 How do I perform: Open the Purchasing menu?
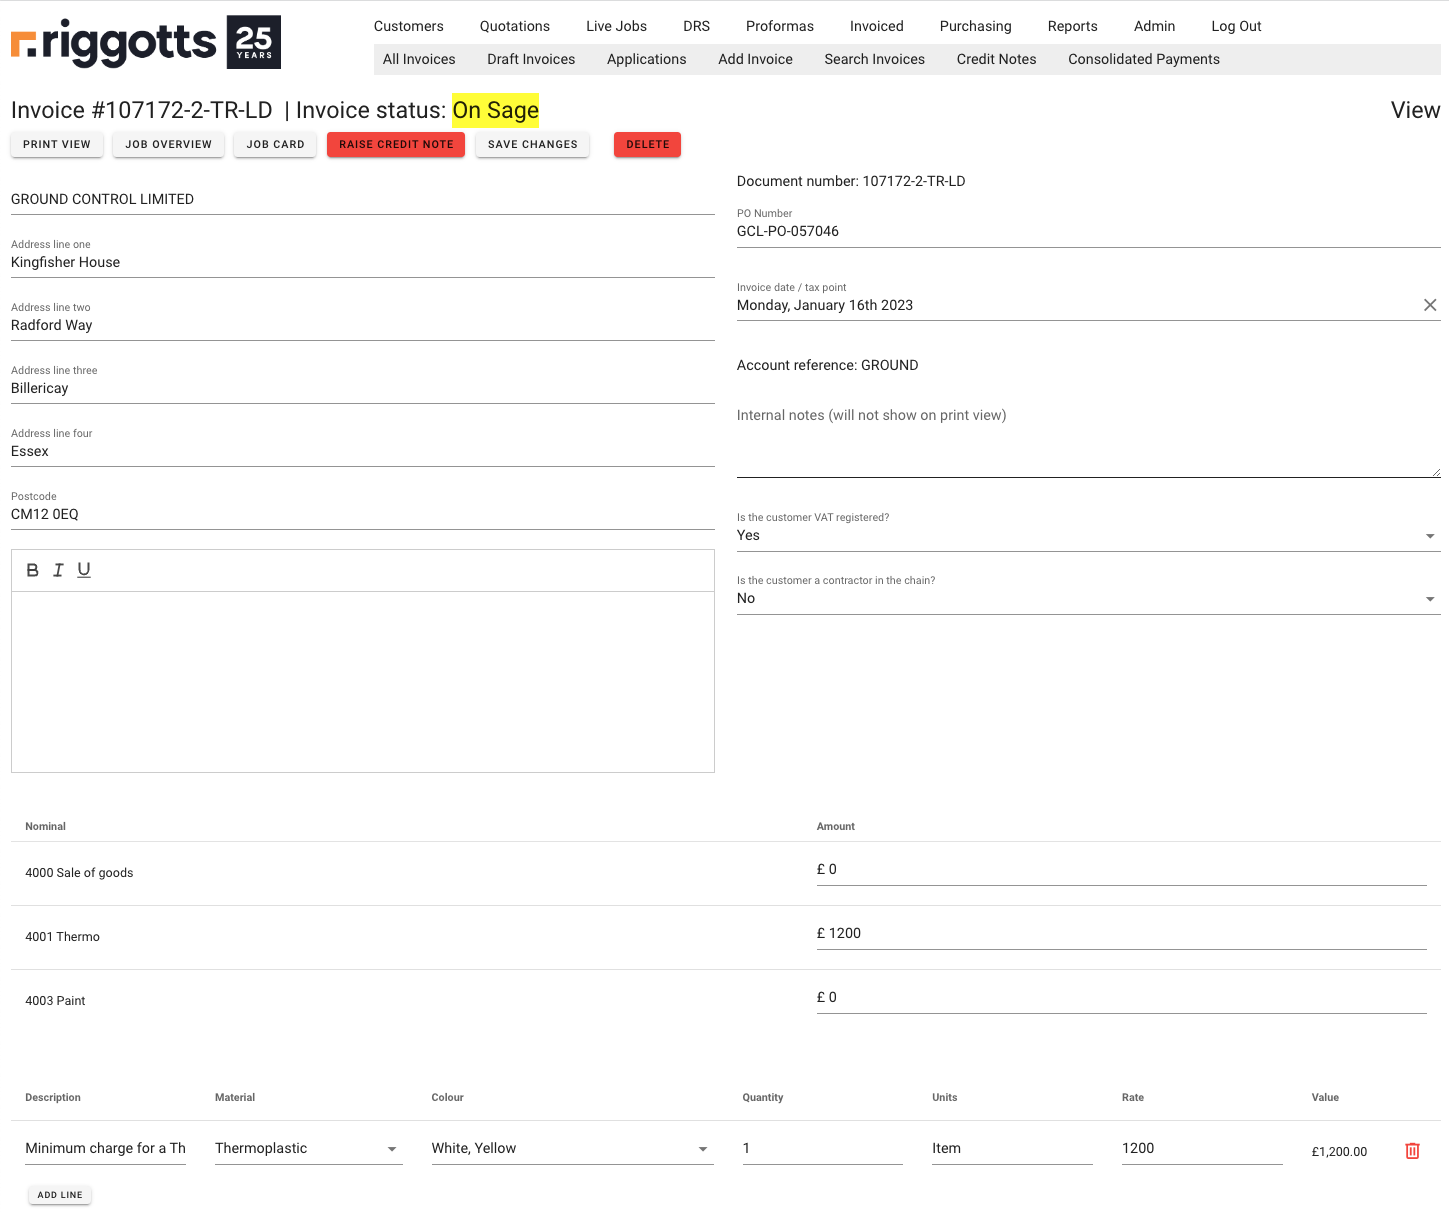pyautogui.click(x=975, y=26)
